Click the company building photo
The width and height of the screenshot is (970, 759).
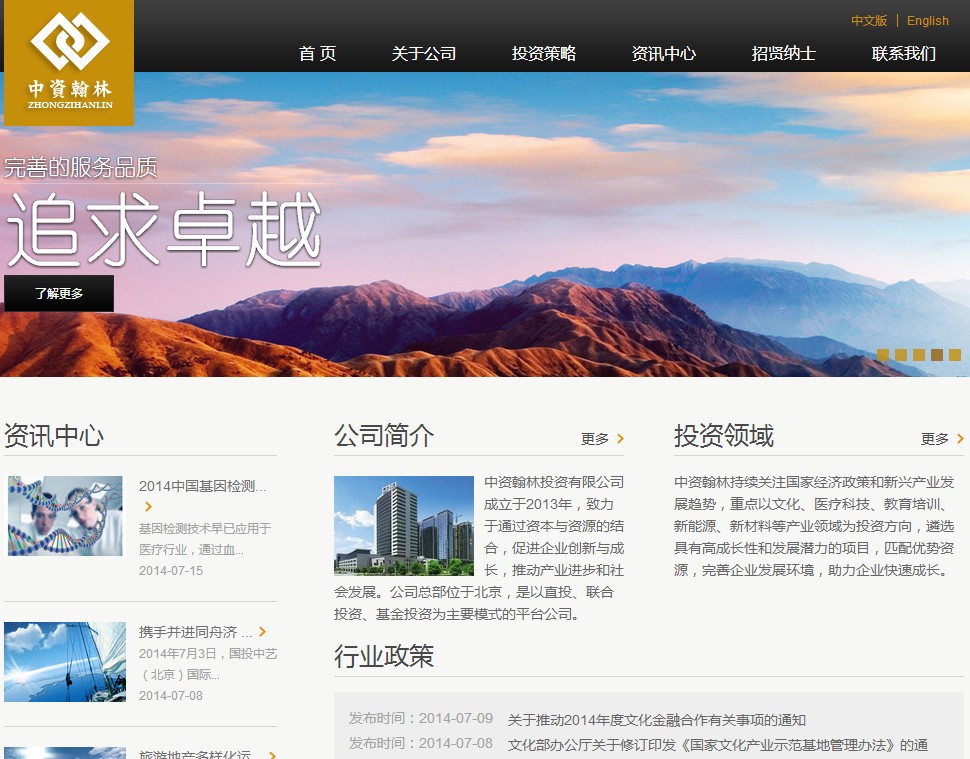pyautogui.click(x=404, y=525)
